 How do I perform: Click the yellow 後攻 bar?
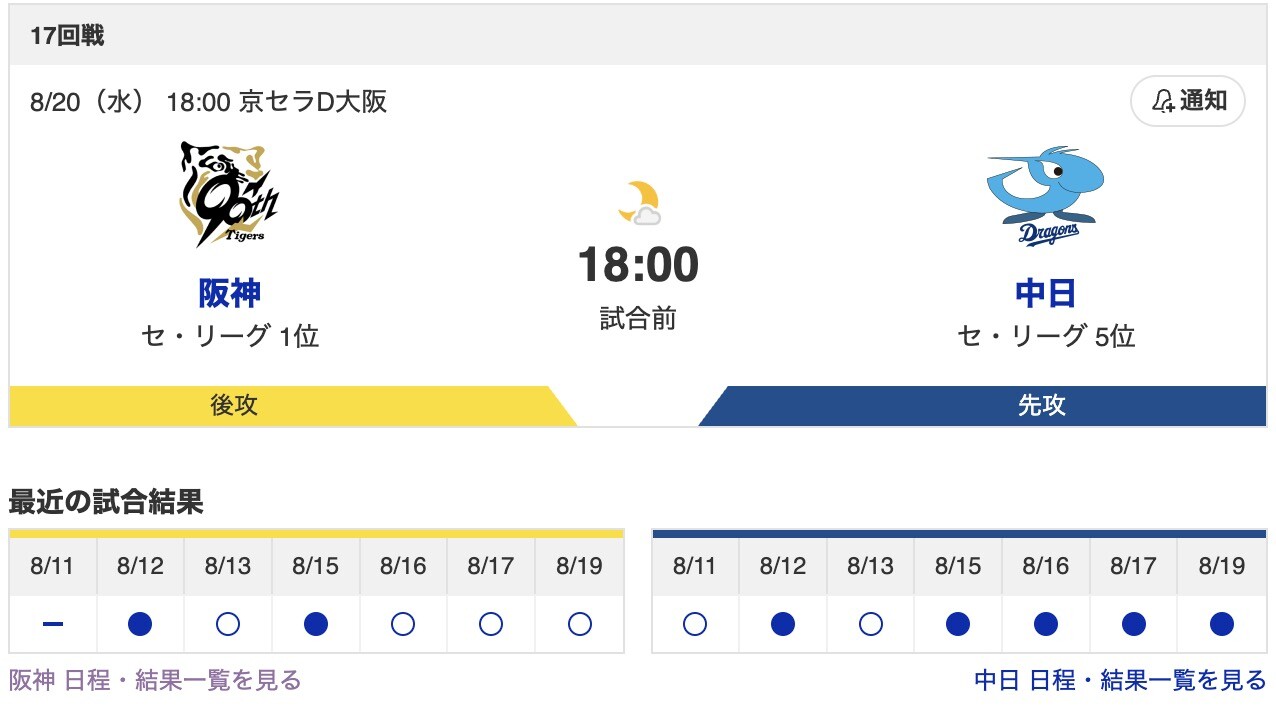[x=234, y=405]
